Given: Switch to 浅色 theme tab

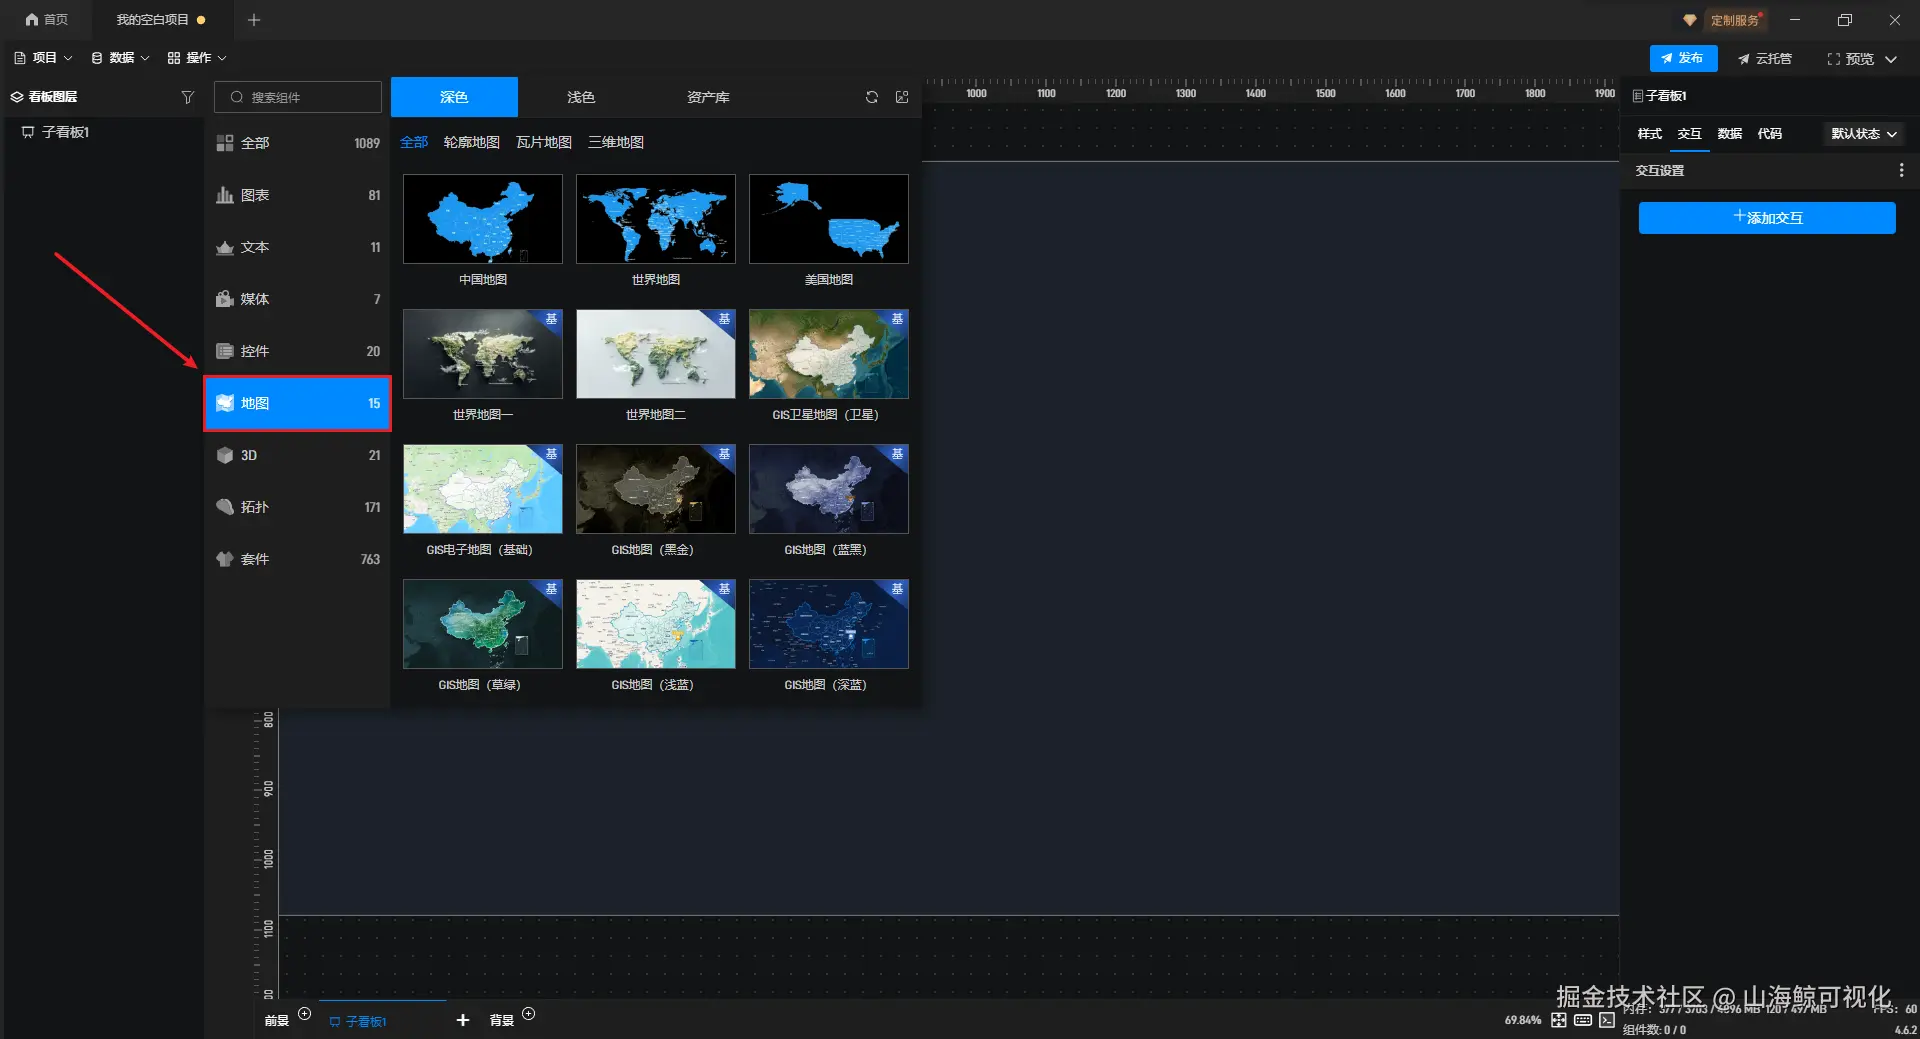Looking at the screenshot, I should (581, 97).
